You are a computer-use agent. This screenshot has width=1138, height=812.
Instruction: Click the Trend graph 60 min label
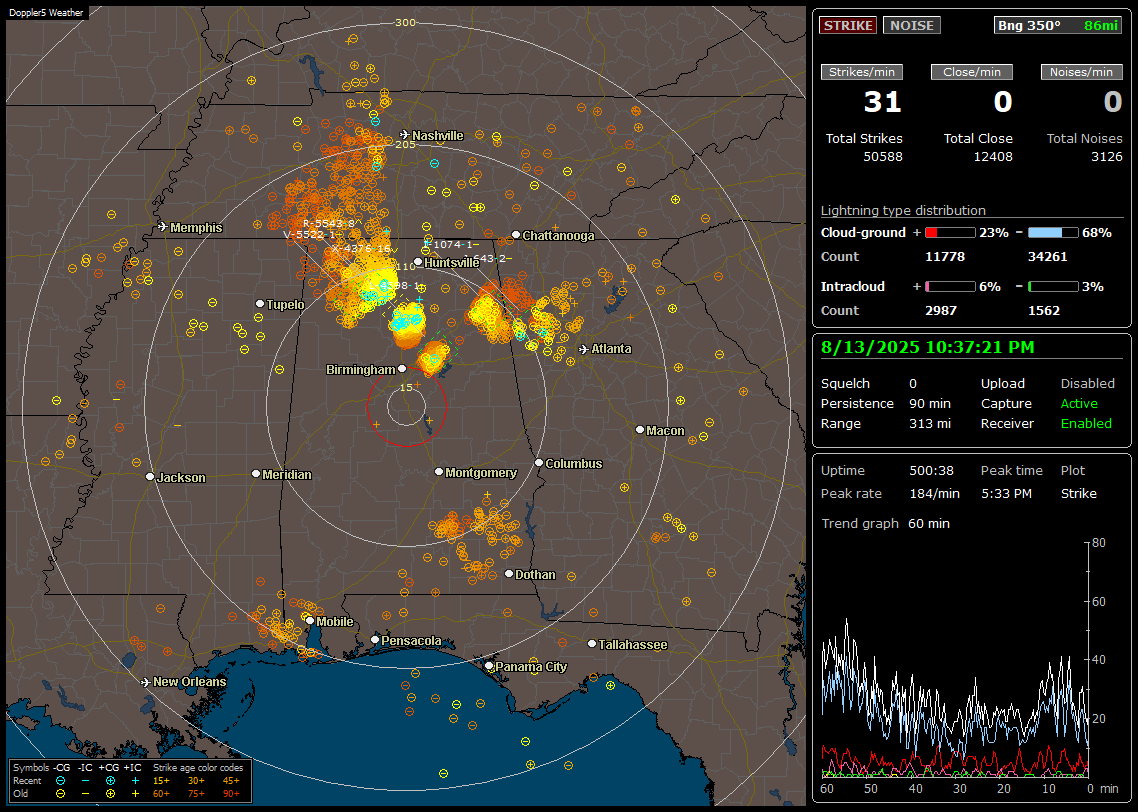point(885,523)
